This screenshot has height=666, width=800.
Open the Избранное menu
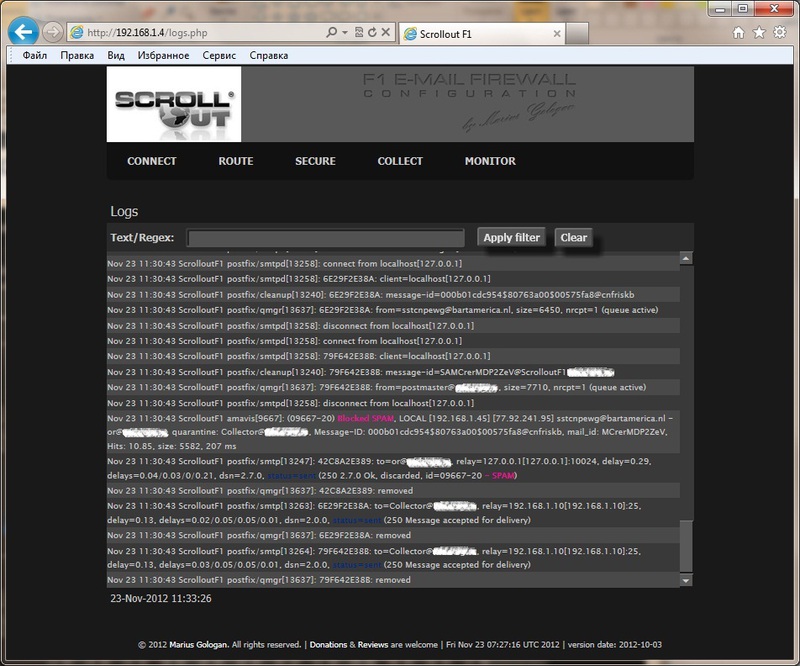(163, 55)
